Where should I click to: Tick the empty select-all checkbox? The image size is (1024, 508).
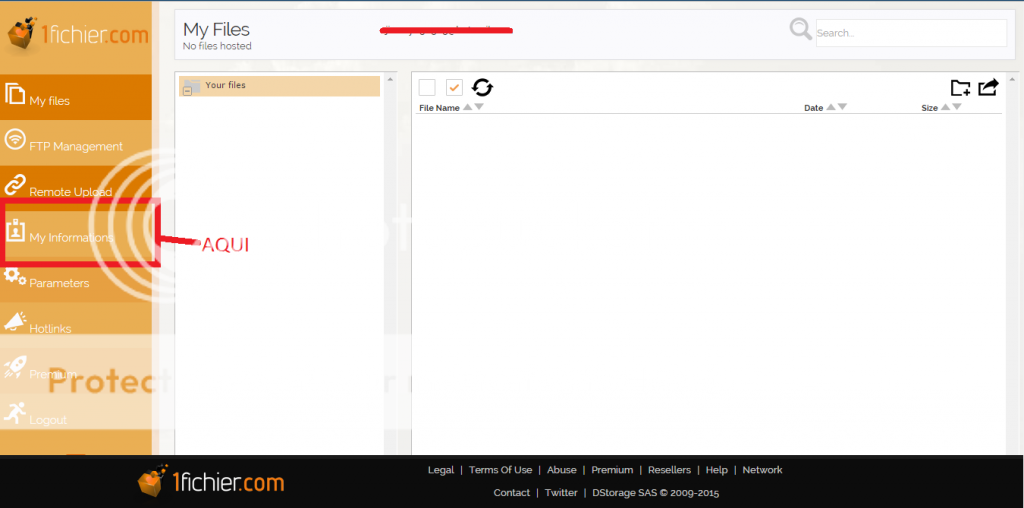click(x=427, y=88)
